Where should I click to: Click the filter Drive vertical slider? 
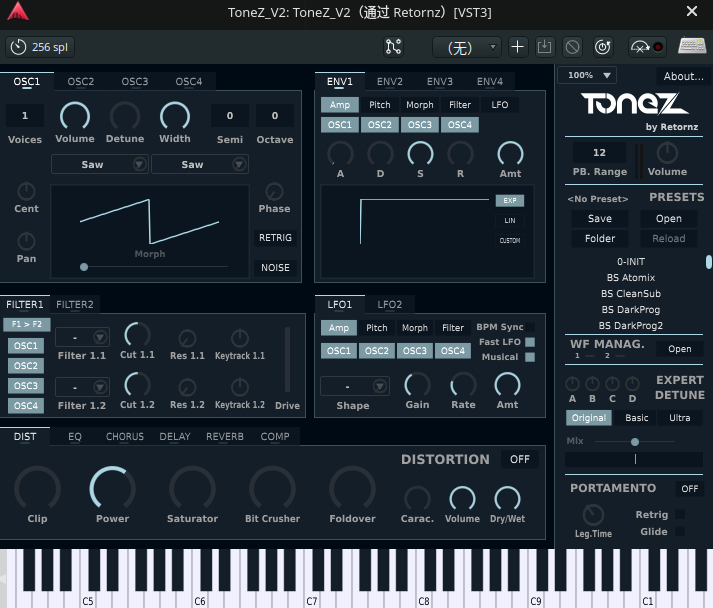(287, 359)
